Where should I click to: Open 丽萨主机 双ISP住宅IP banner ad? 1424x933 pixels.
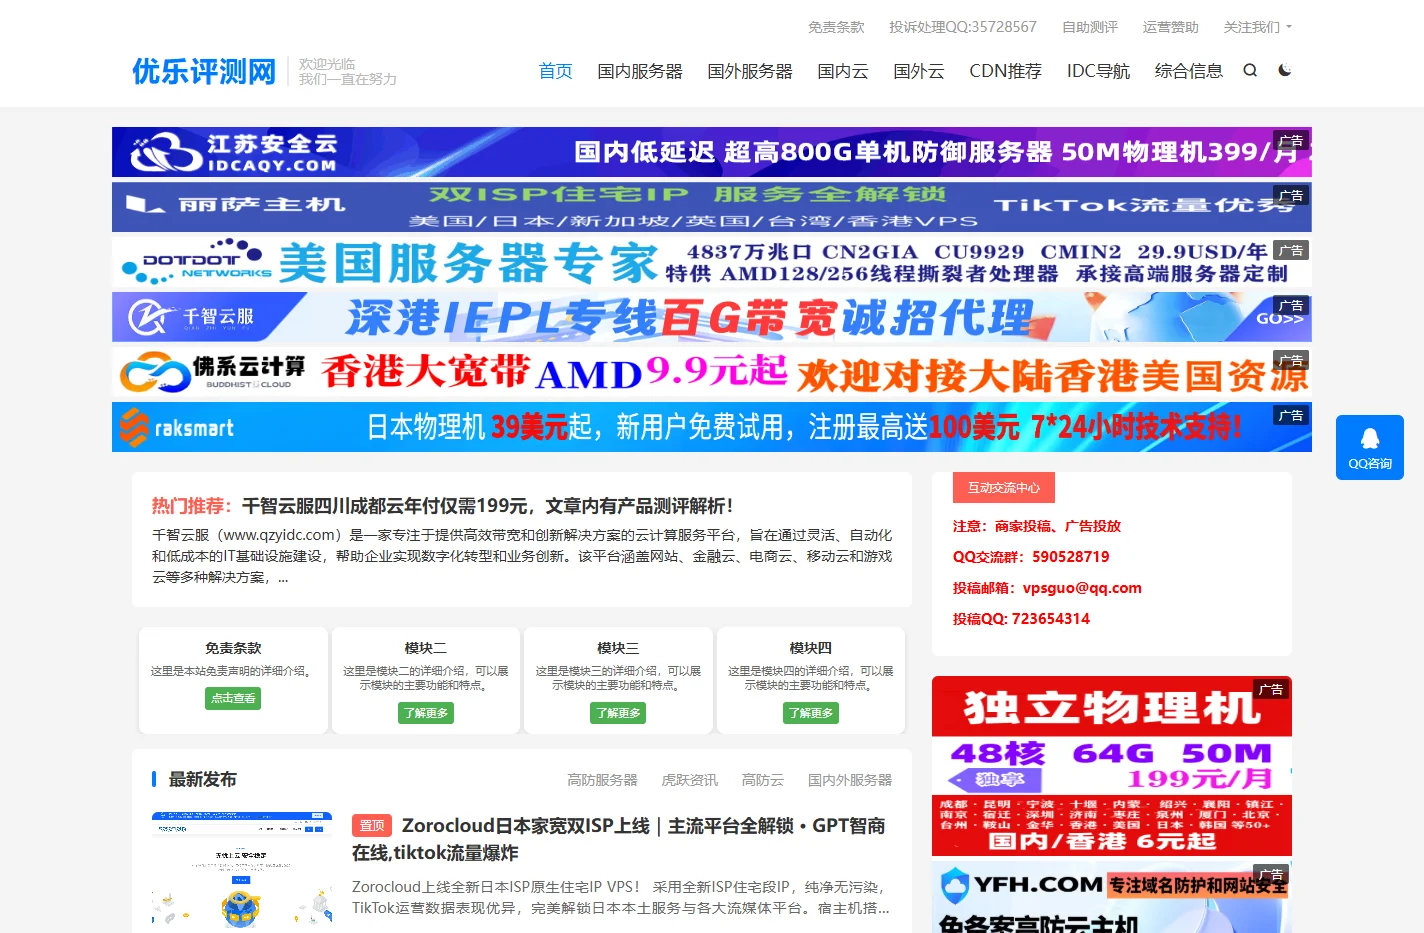[x=712, y=207]
